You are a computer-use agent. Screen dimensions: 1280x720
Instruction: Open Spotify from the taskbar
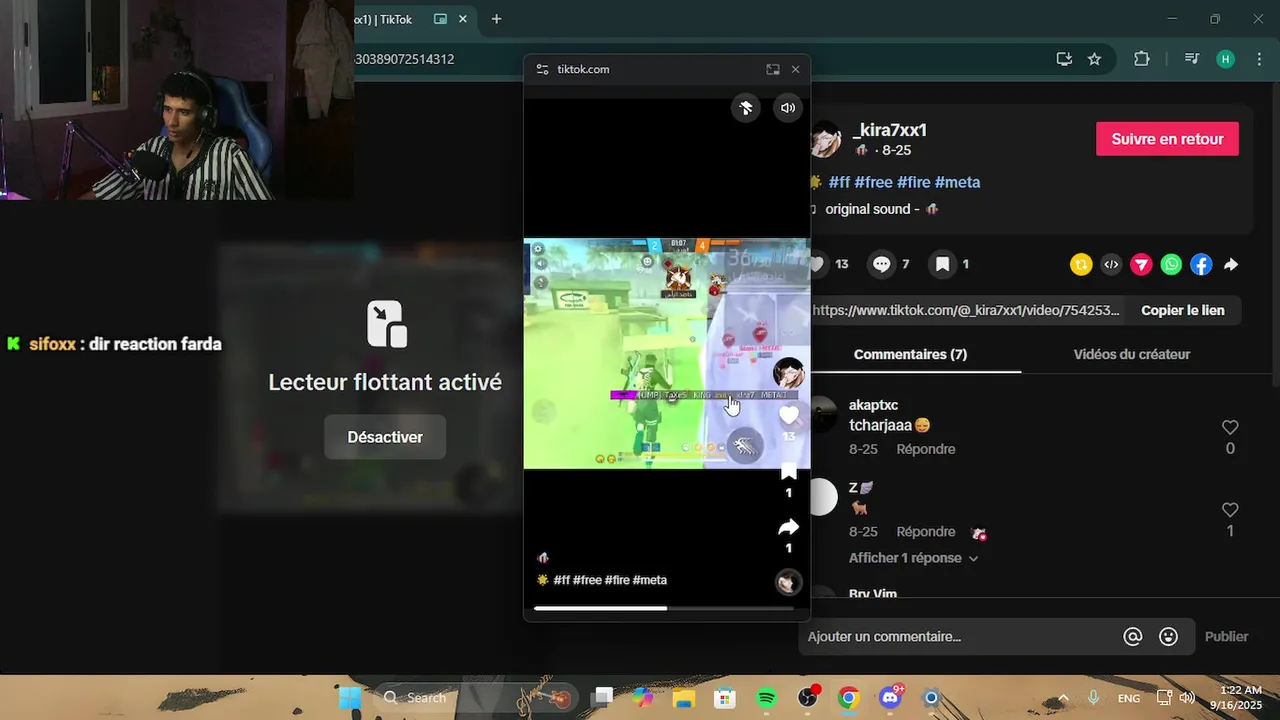[x=766, y=698]
